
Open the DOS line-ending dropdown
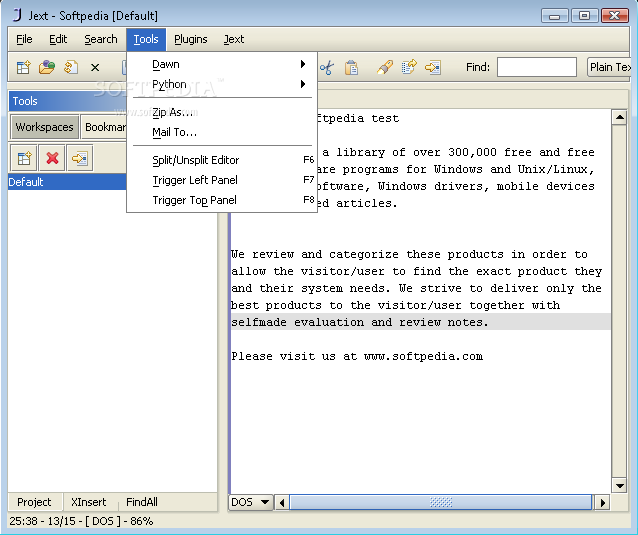(250, 502)
